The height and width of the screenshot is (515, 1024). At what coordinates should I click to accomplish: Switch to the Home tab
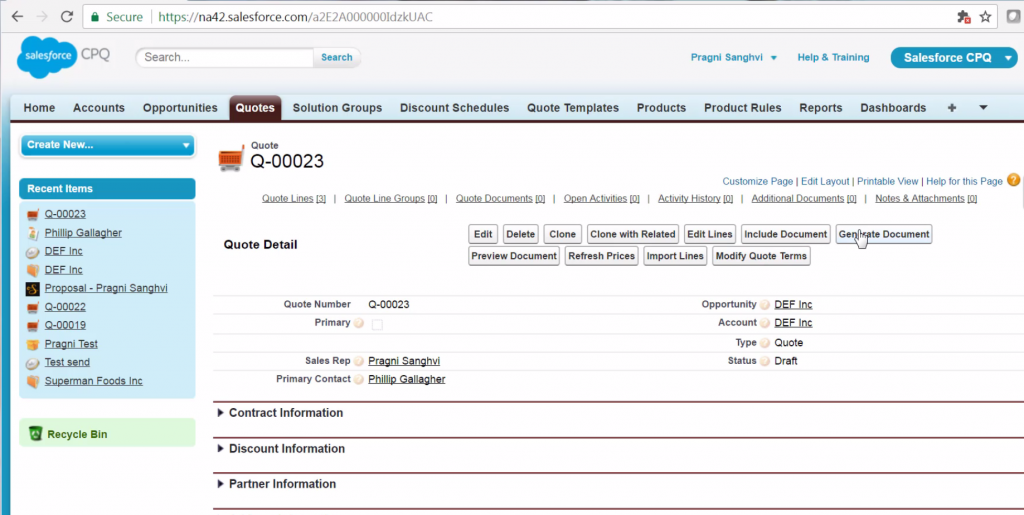pos(39,108)
